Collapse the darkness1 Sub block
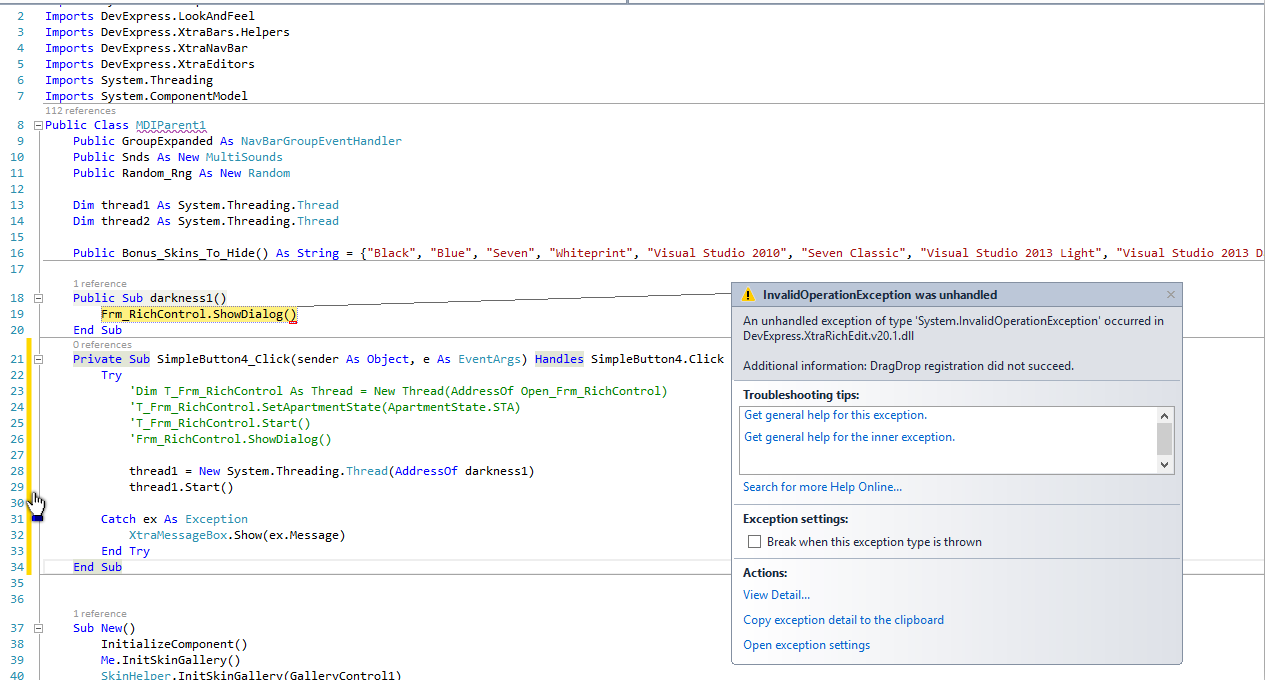Screen dimensions: 1265x680 pyautogui.click(x=38, y=298)
